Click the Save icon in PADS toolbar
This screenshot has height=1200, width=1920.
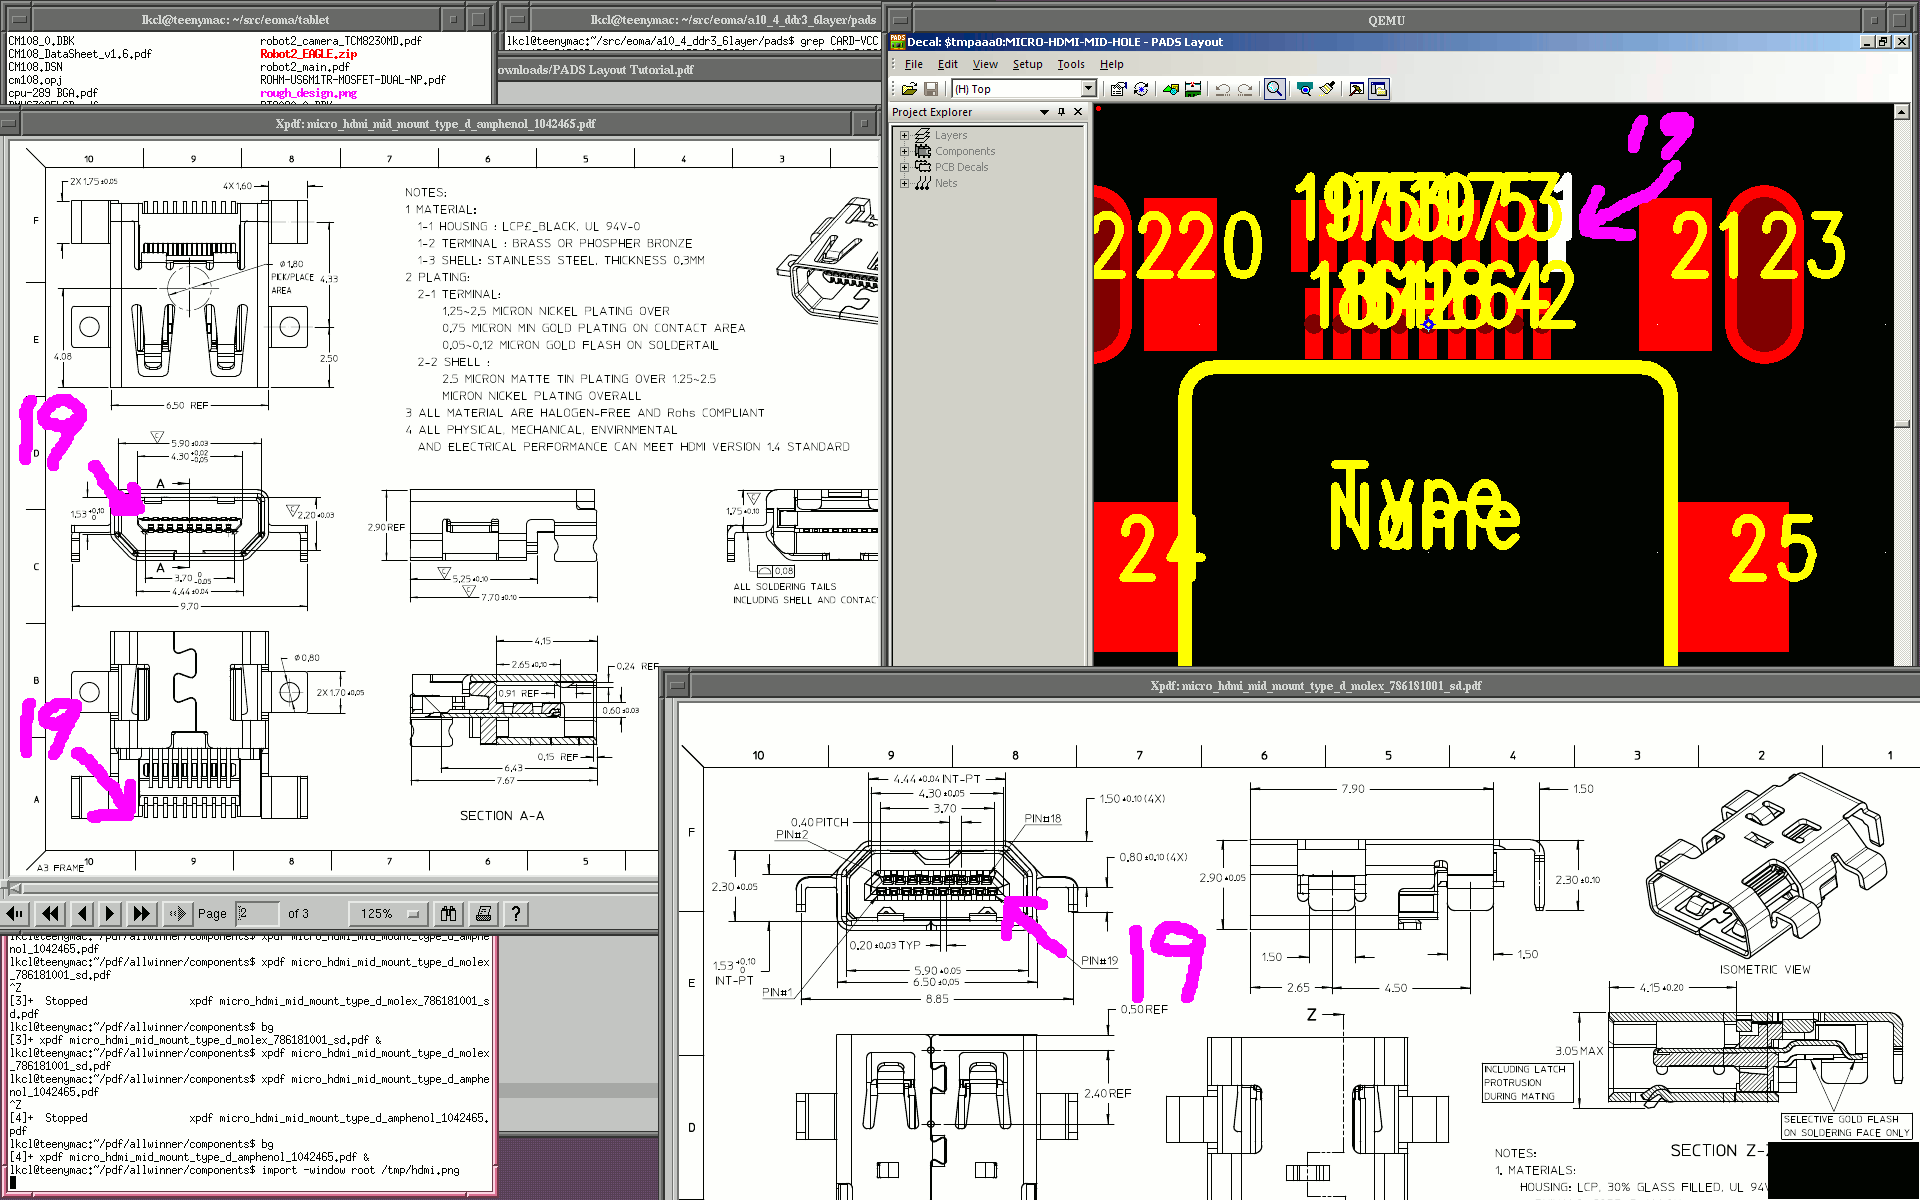[x=931, y=89]
